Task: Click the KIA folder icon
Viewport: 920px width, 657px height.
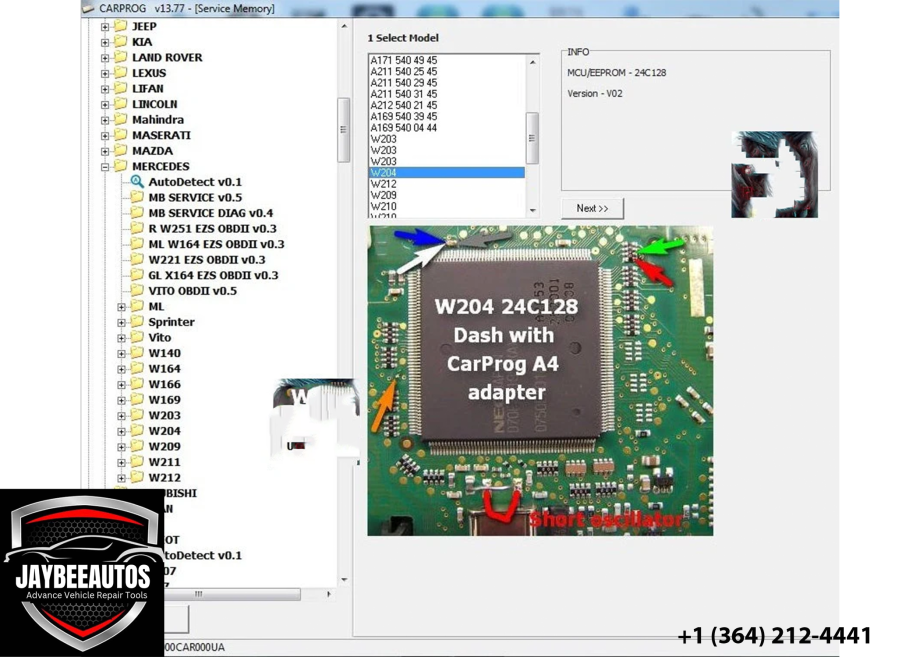Action: [x=120, y=42]
